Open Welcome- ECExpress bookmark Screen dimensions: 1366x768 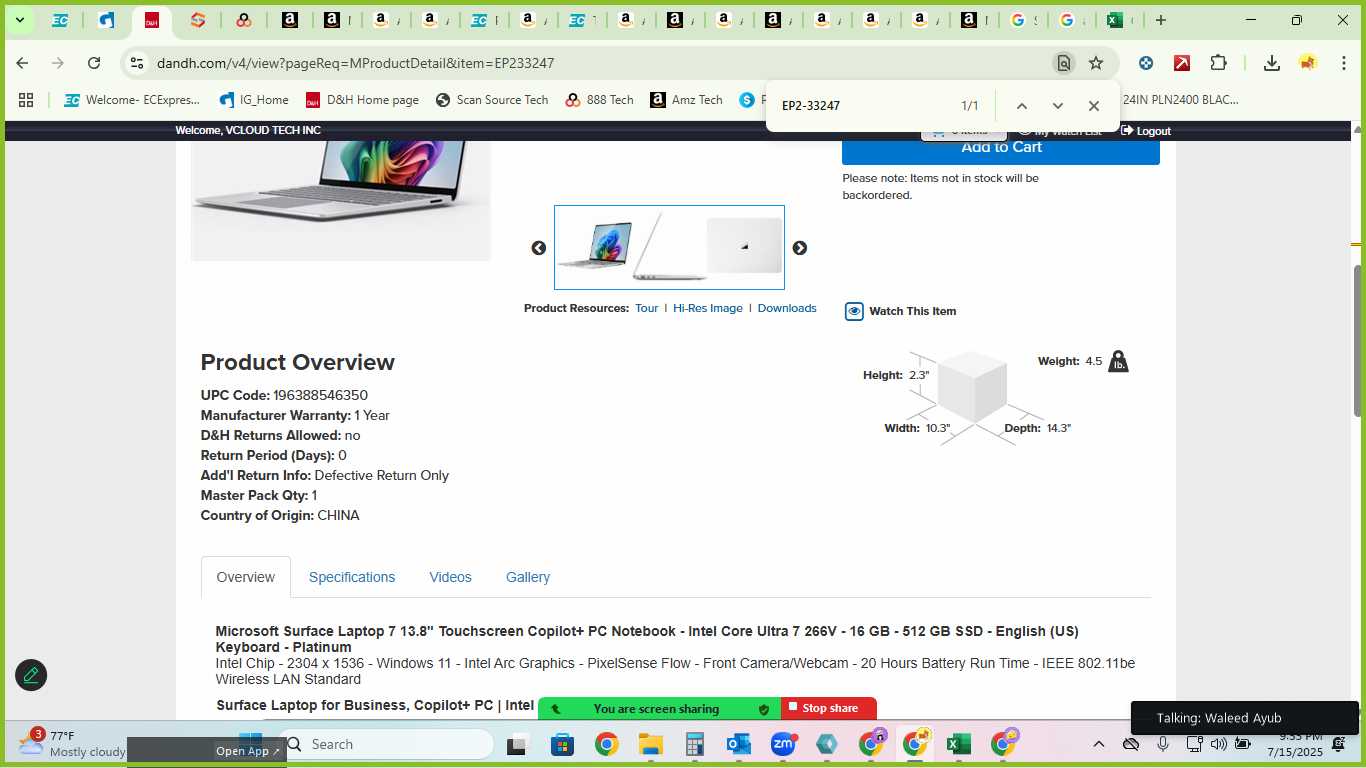132,100
